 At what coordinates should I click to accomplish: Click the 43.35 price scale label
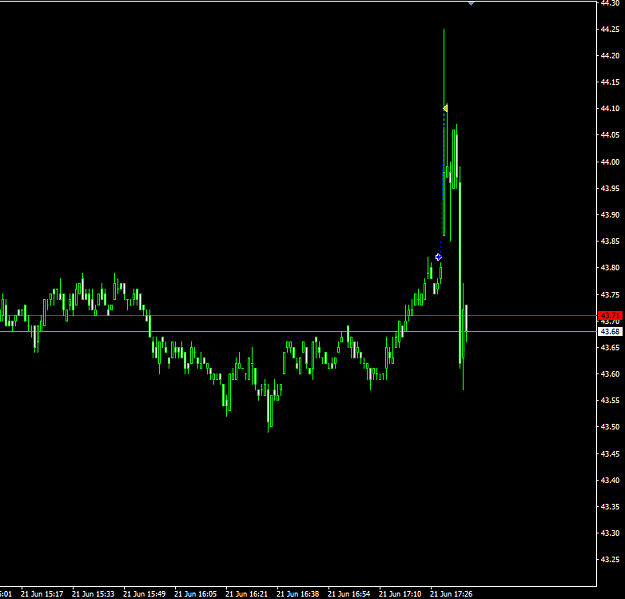tap(610, 507)
